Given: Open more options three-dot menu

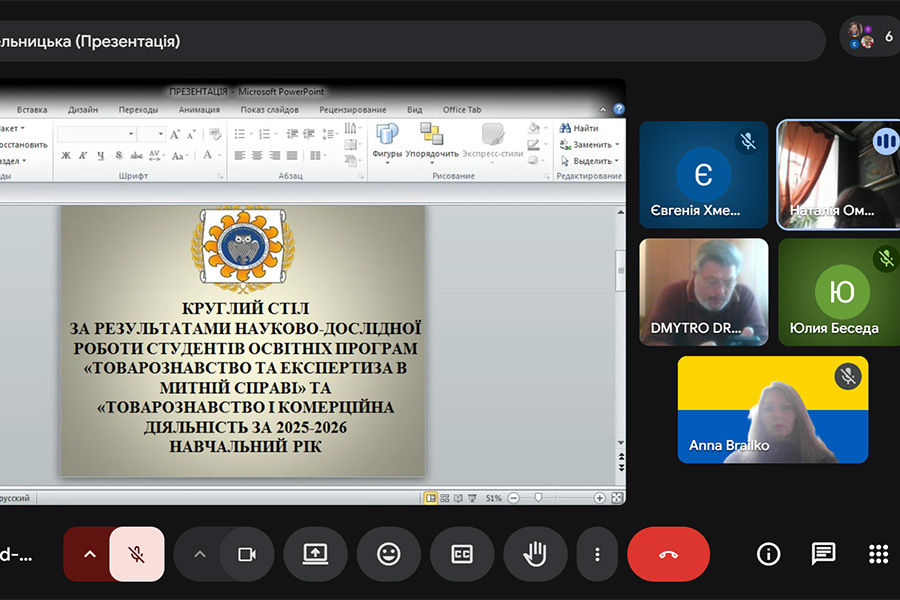Looking at the screenshot, I should [x=597, y=554].
